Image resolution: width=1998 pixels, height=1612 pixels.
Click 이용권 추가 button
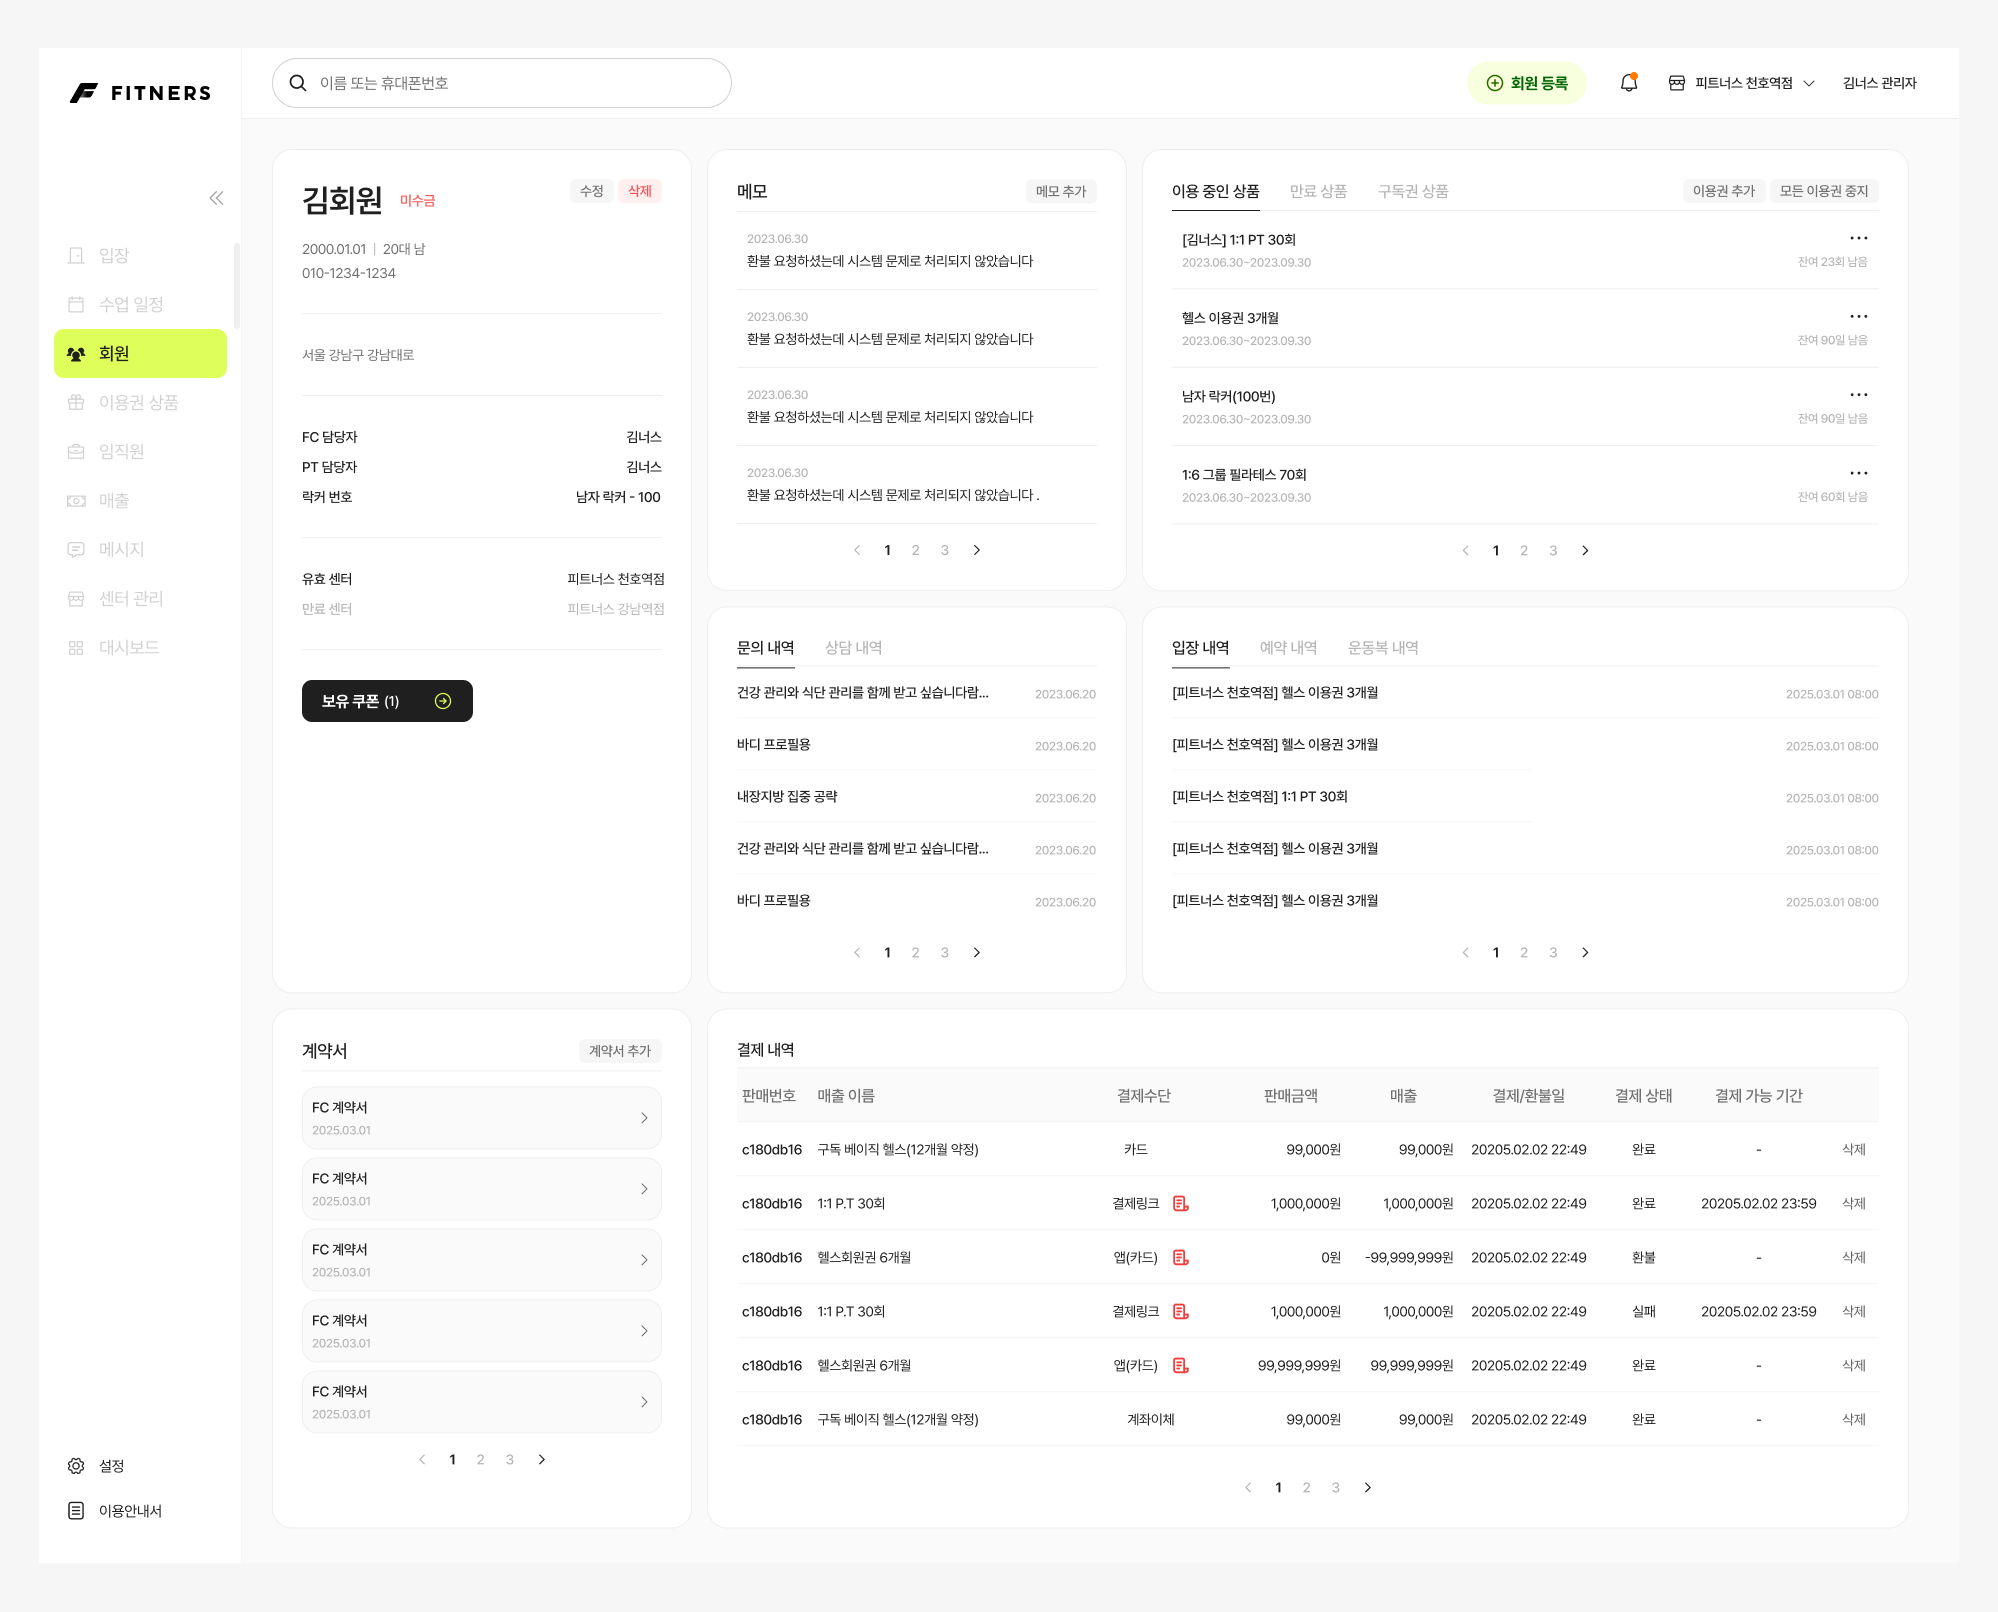tap(1724, 191)
